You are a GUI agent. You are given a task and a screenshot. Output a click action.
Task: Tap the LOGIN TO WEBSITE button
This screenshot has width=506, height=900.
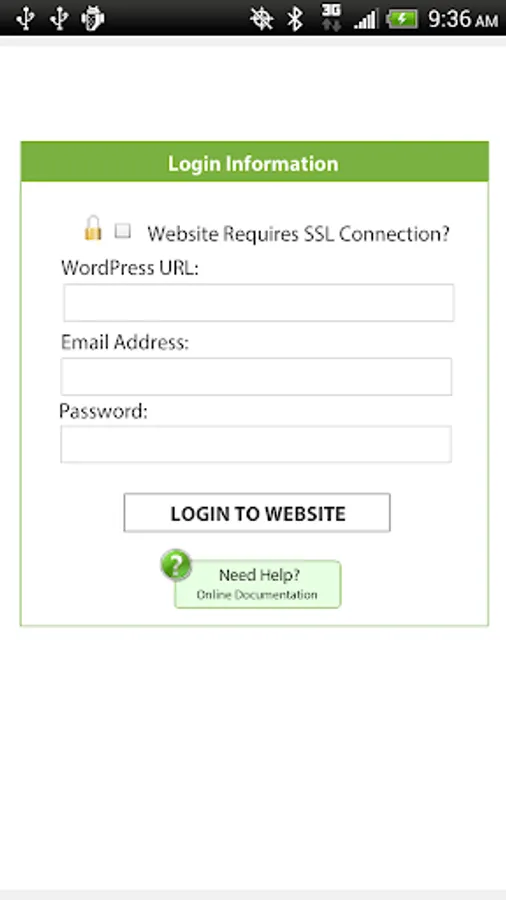pos(257,513)
